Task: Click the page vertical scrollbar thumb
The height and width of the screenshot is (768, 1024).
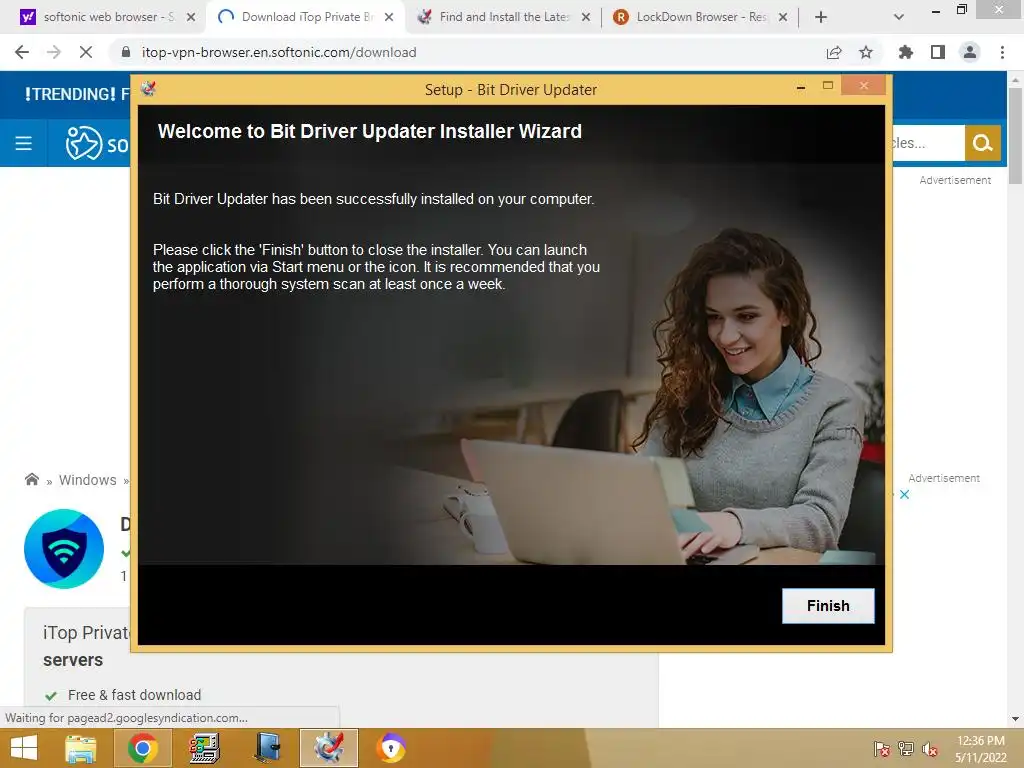Action: point(1015,136)
